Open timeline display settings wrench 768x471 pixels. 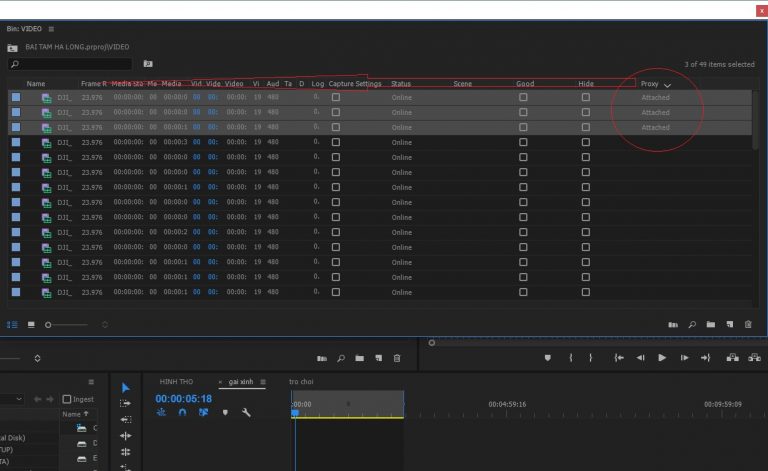tap(246, 412)
